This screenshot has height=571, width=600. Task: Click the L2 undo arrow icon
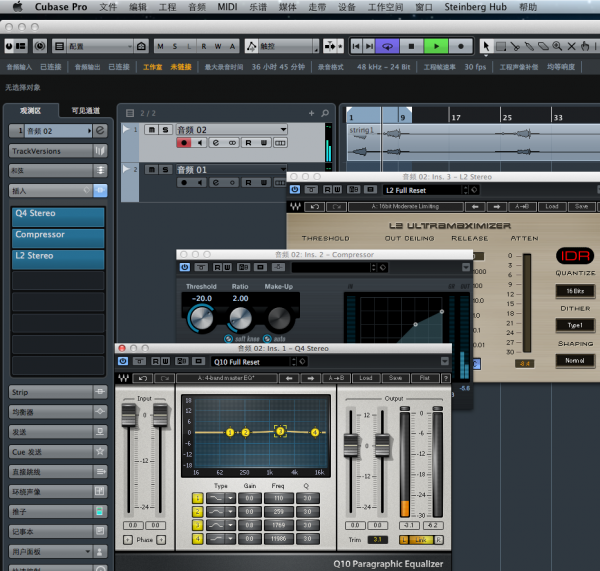(x=315, y=207)
